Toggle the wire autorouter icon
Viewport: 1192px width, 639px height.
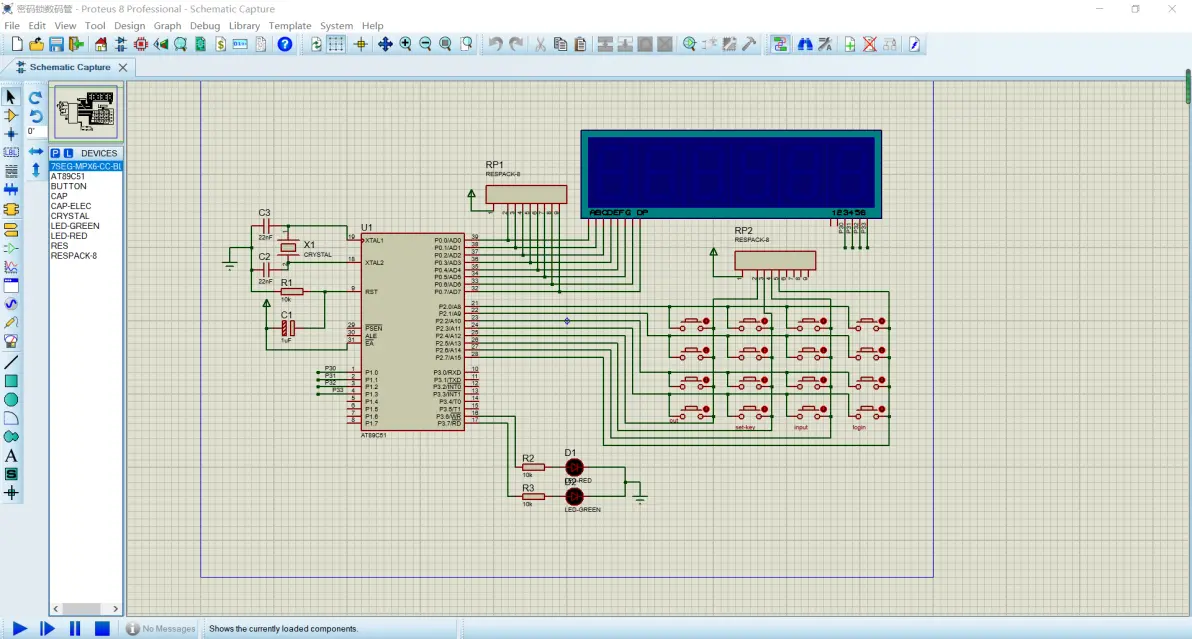click(780, 44)
